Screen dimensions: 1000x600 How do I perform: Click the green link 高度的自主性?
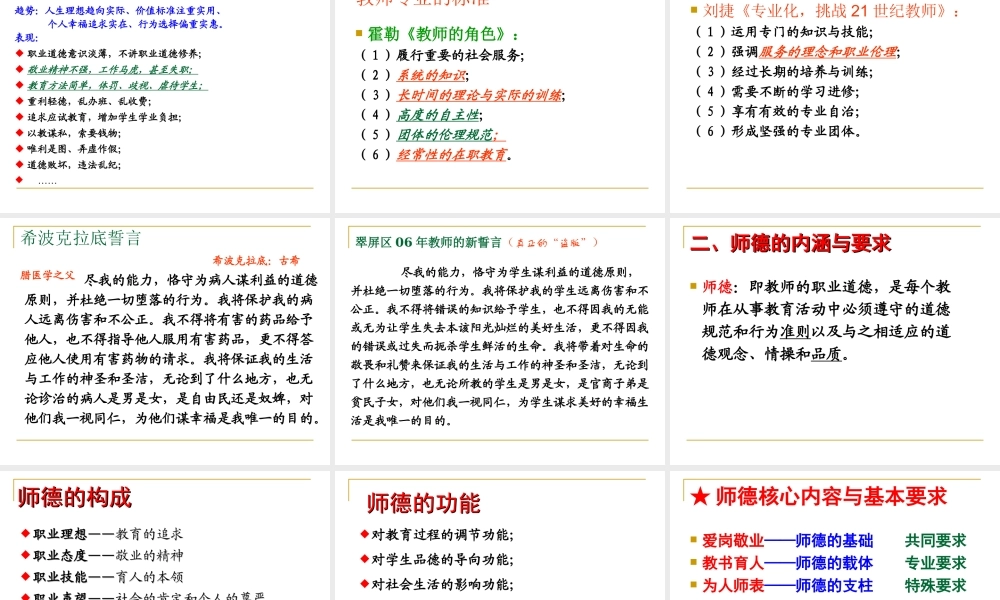(438, 115)
